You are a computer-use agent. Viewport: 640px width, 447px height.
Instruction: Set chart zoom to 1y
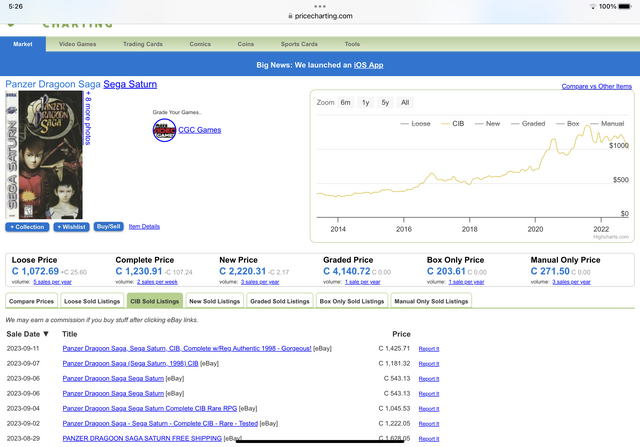365,102
